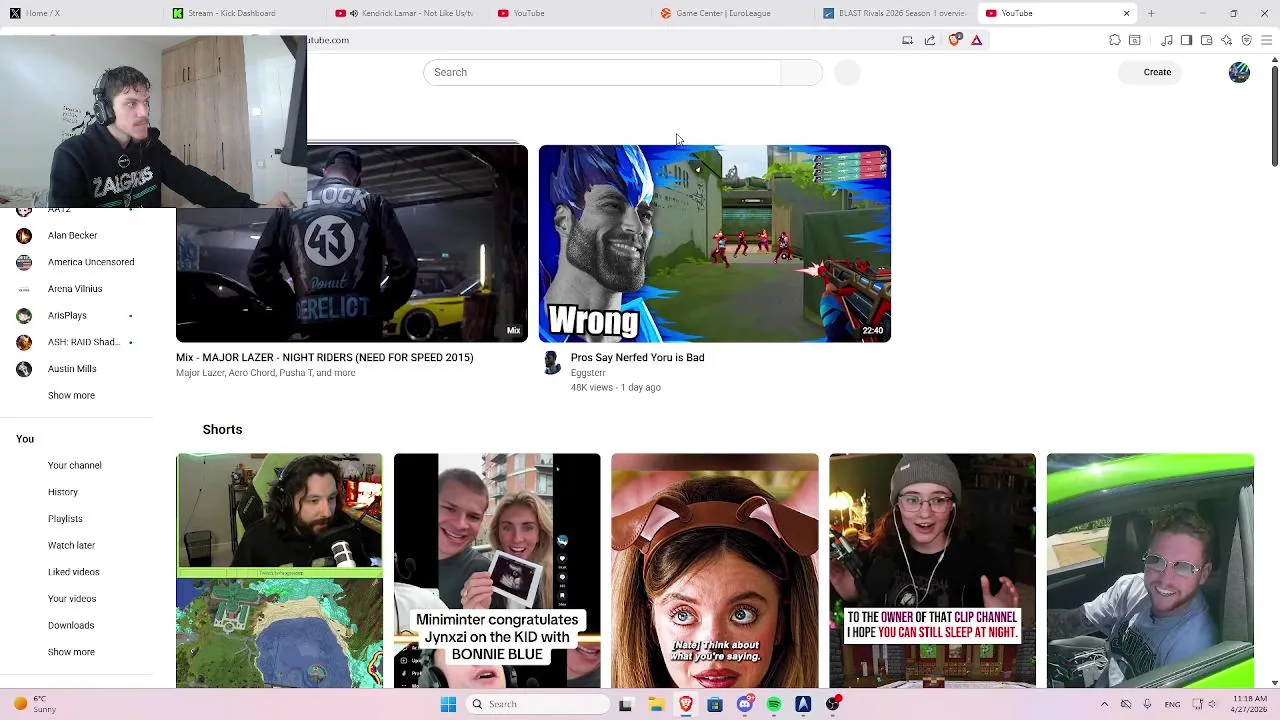Open the Leo AI sparkle icon
Viewport: 1280px width, 720px height.
[x=1226, y=40]
